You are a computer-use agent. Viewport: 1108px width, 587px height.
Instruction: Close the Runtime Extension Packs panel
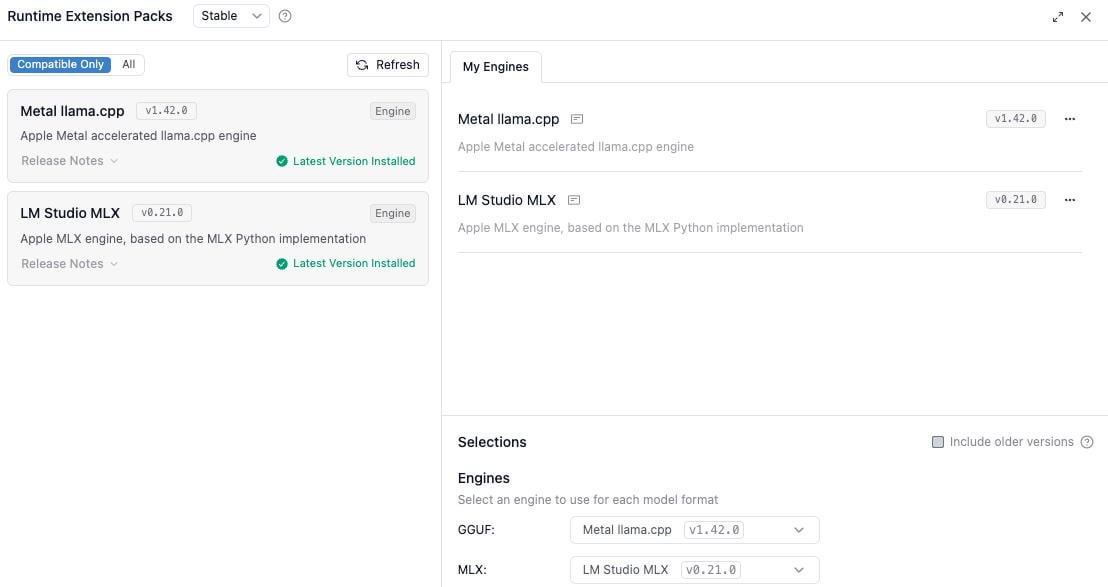[x=1086, y=17]
